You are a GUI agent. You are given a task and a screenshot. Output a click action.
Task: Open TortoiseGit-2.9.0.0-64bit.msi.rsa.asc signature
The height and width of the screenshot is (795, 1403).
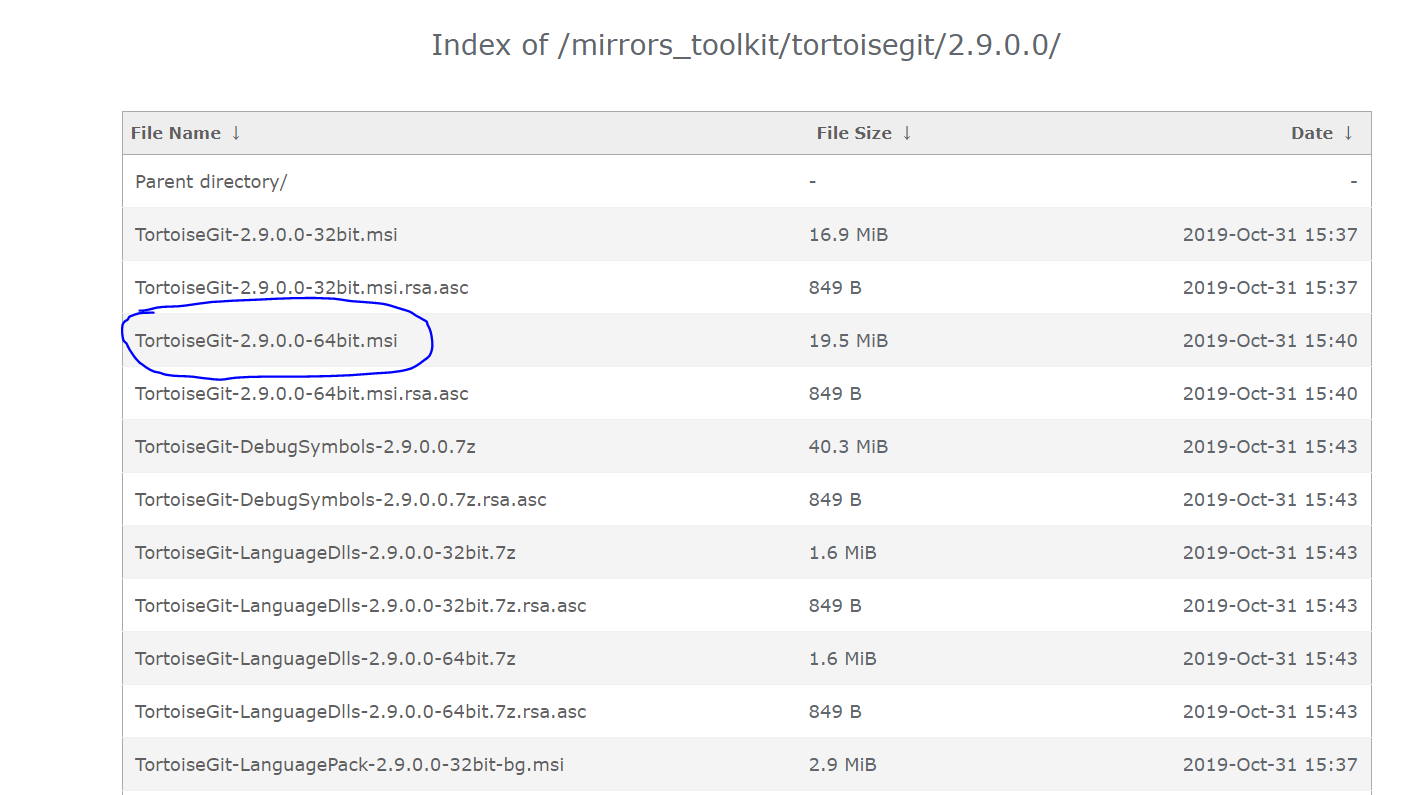302,394
